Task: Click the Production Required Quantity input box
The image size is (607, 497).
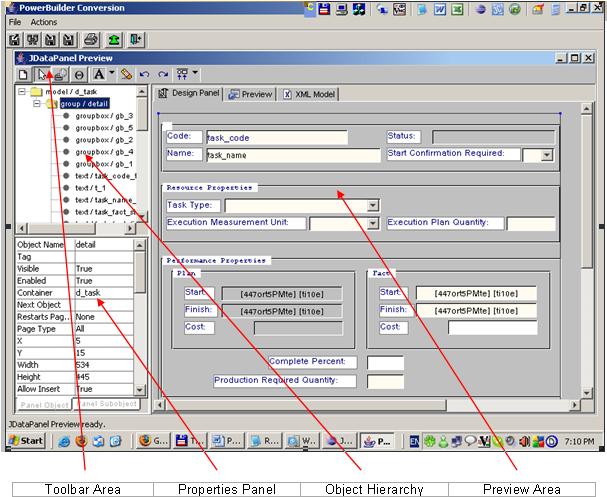Action: click(x=385, y=382)
